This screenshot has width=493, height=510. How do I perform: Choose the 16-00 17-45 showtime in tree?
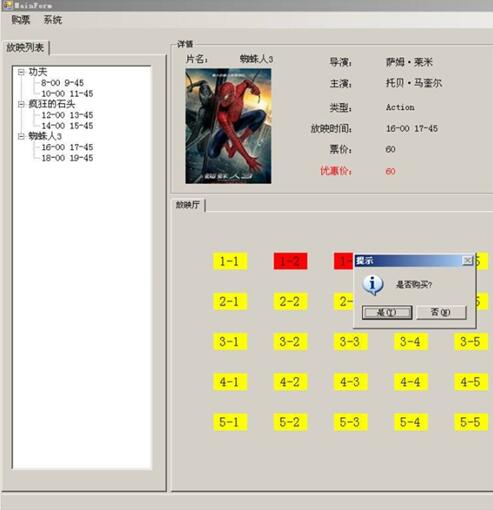coord(67,147)
